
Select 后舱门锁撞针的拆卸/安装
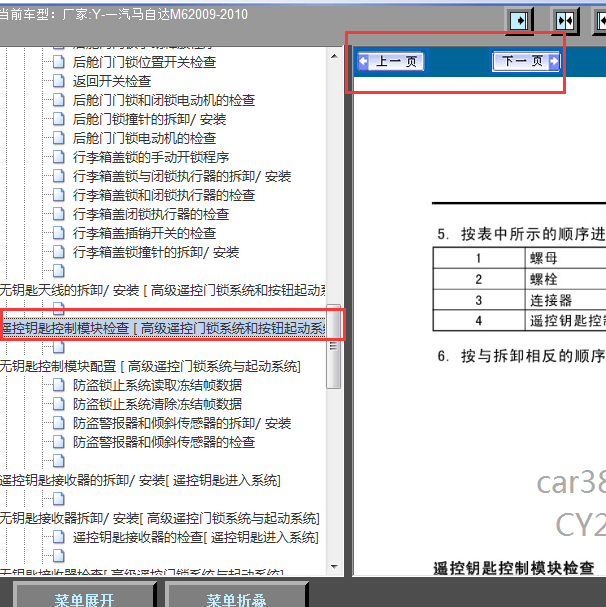point(149,119)
